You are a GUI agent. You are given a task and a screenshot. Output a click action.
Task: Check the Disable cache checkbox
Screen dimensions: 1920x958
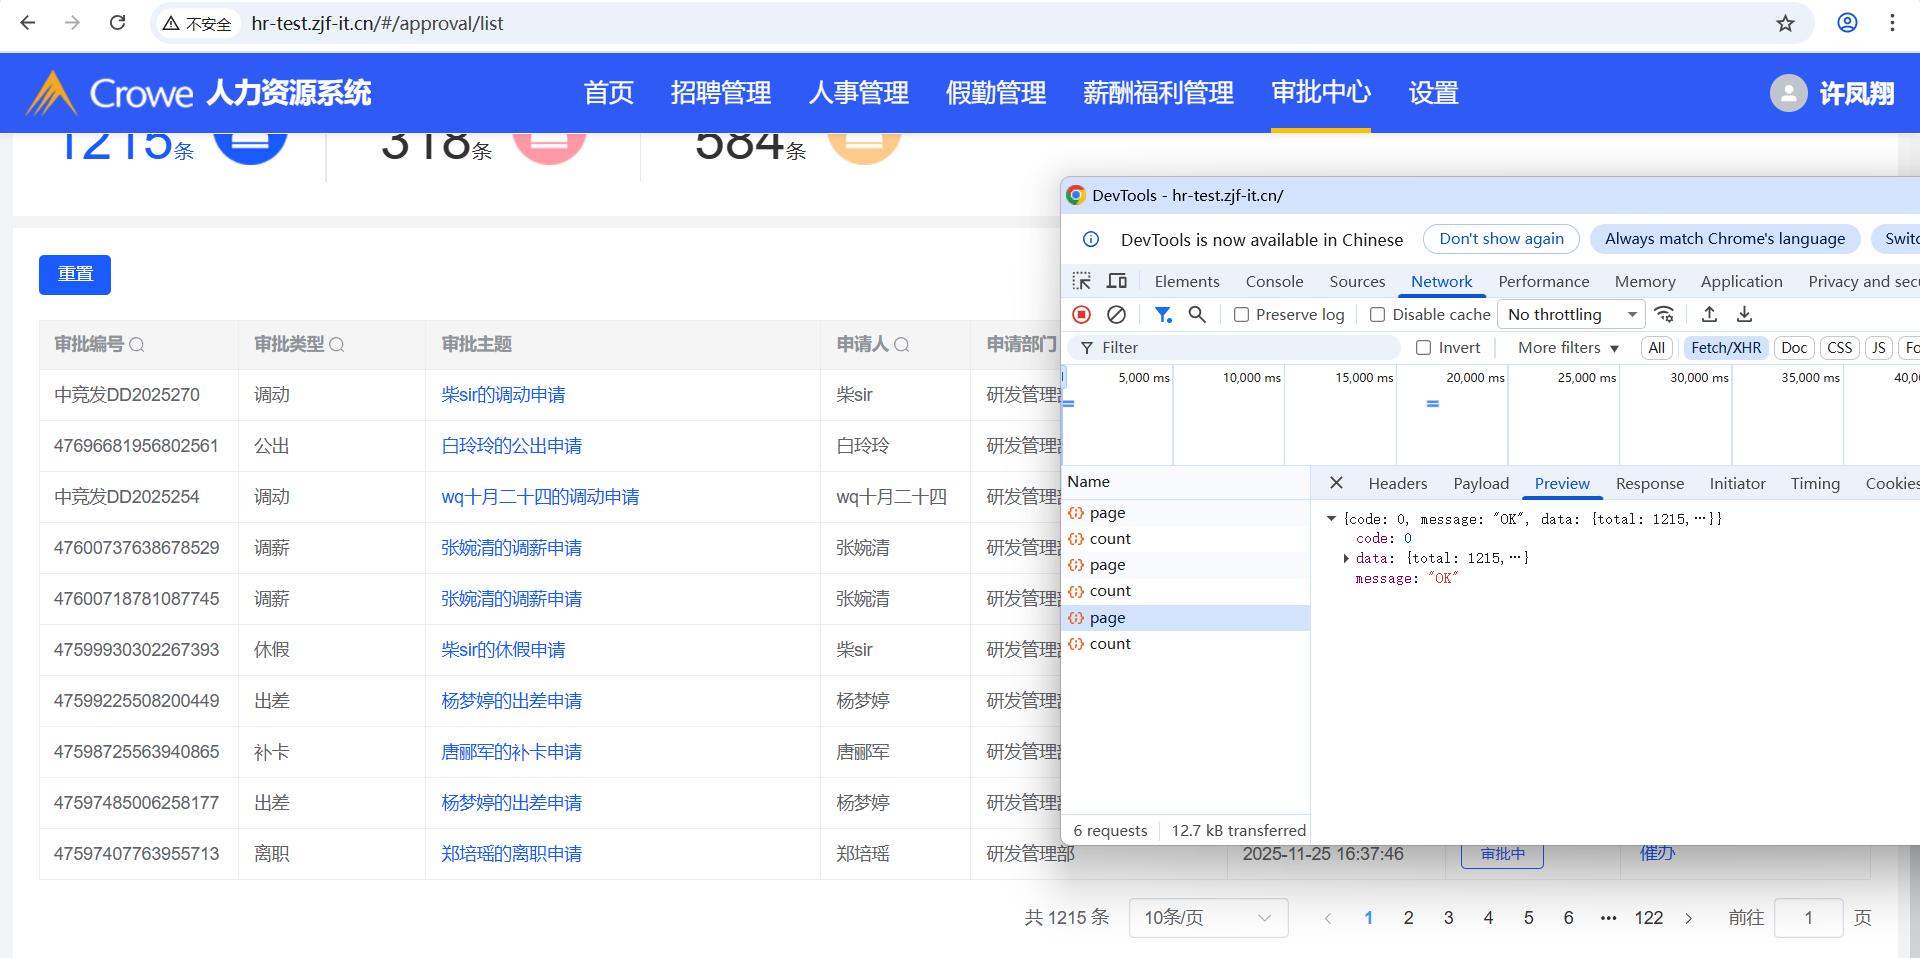[1378, 315]
